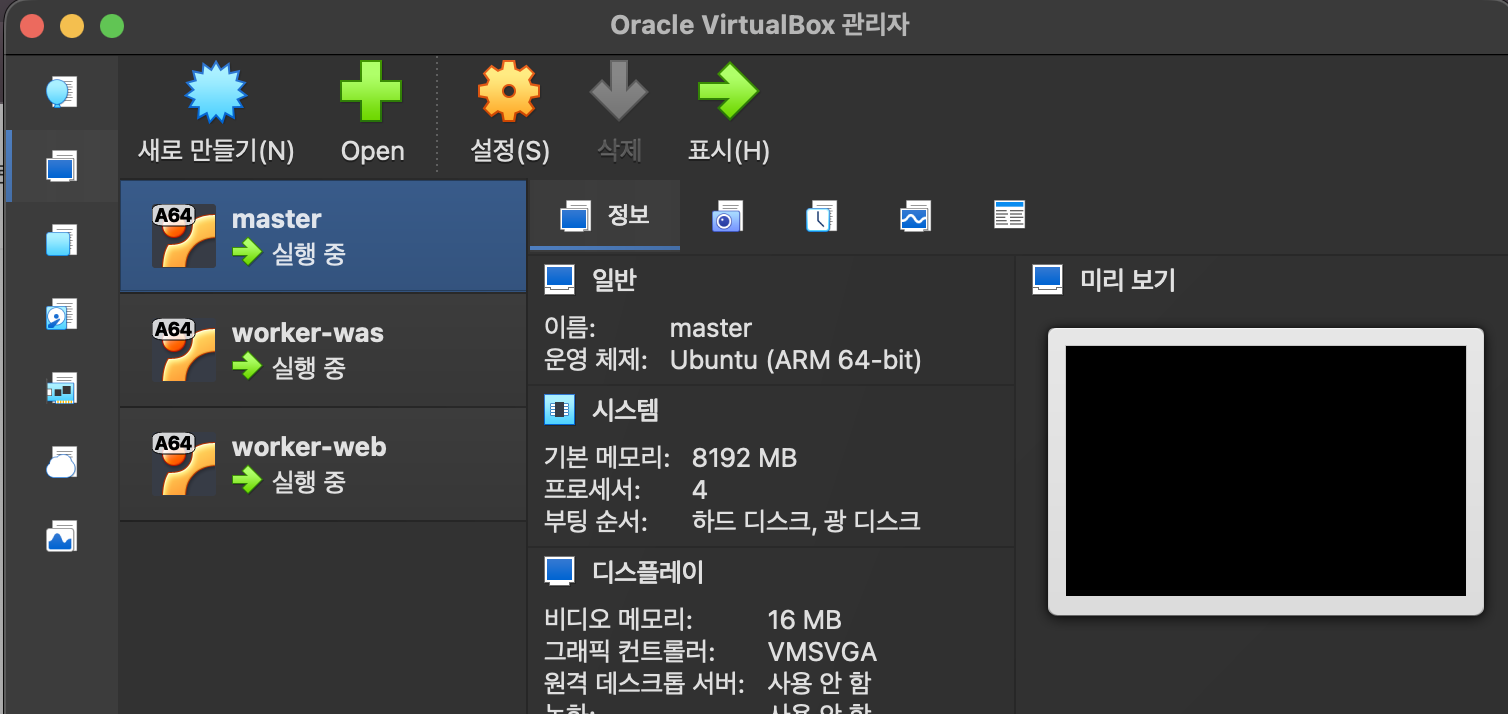
Task: Click the Ubuntu (ARM 64-bit) OS value
Action: pyautogui.click(x=795, y=360)
